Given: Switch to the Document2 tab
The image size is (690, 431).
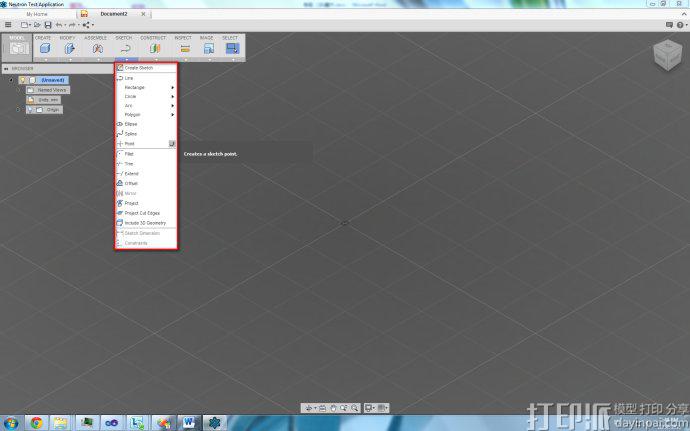Looking at the screenshot, I should 114,14.
